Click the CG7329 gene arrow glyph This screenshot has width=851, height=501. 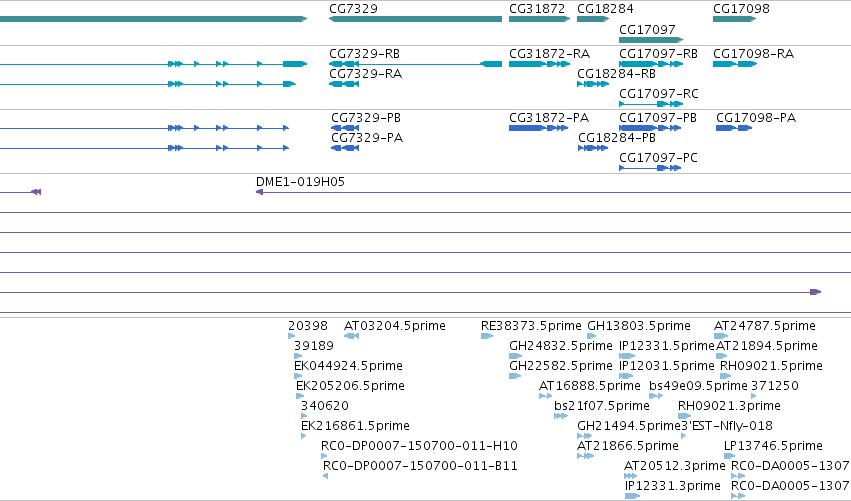pos(415,19)
